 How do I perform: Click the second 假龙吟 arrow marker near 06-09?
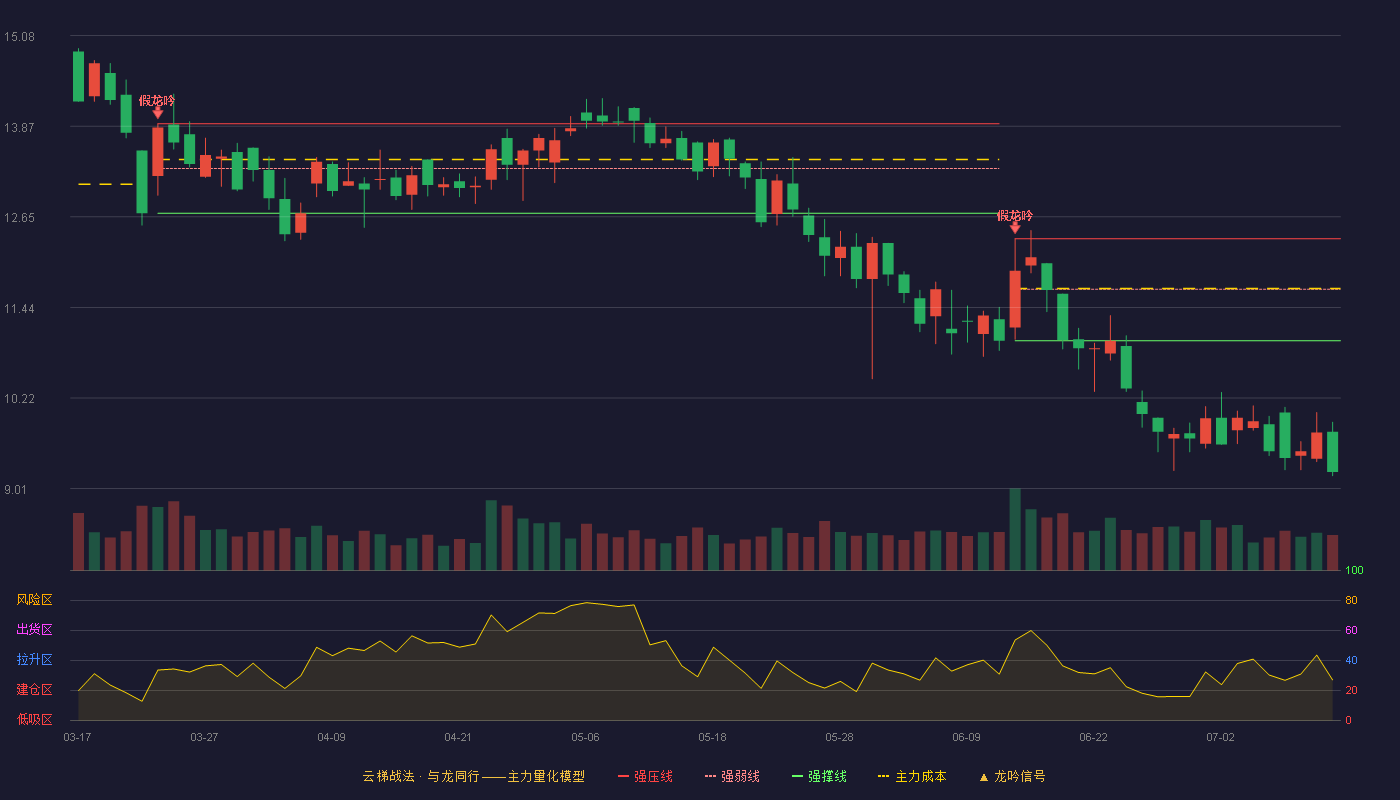[1015, 227]
